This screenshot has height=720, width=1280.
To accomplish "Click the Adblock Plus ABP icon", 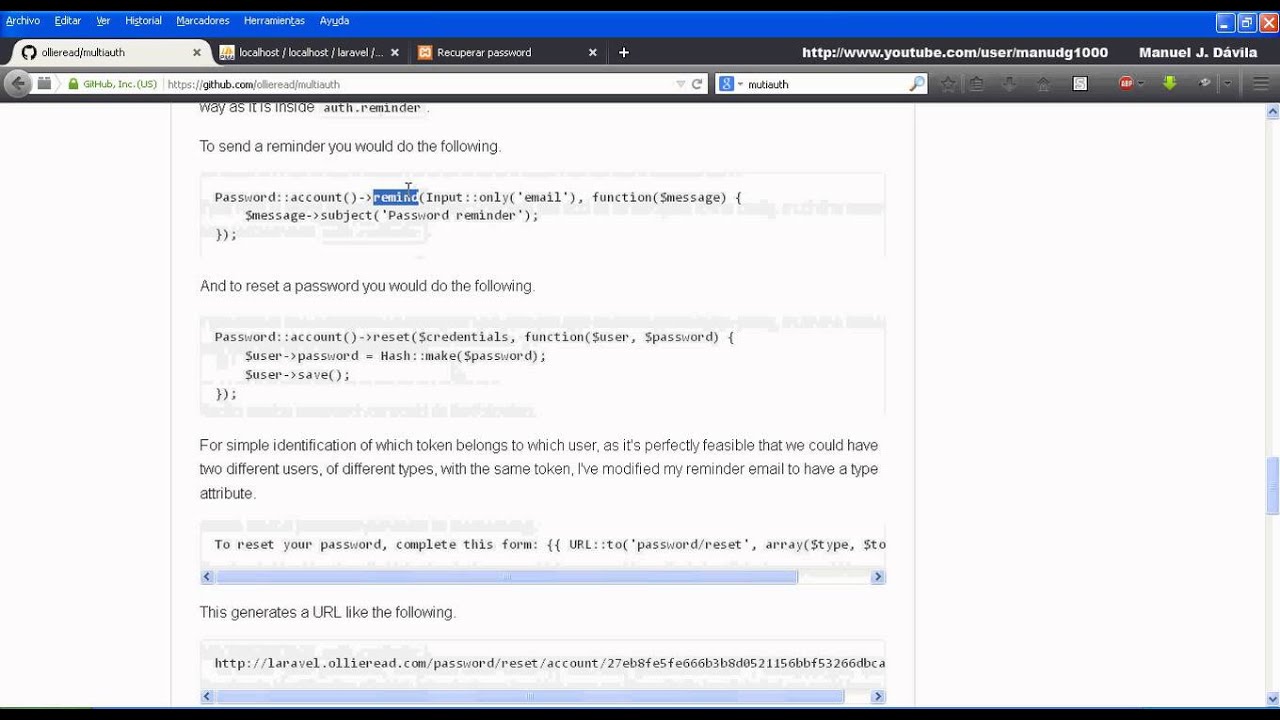I will click(1126, 84).
